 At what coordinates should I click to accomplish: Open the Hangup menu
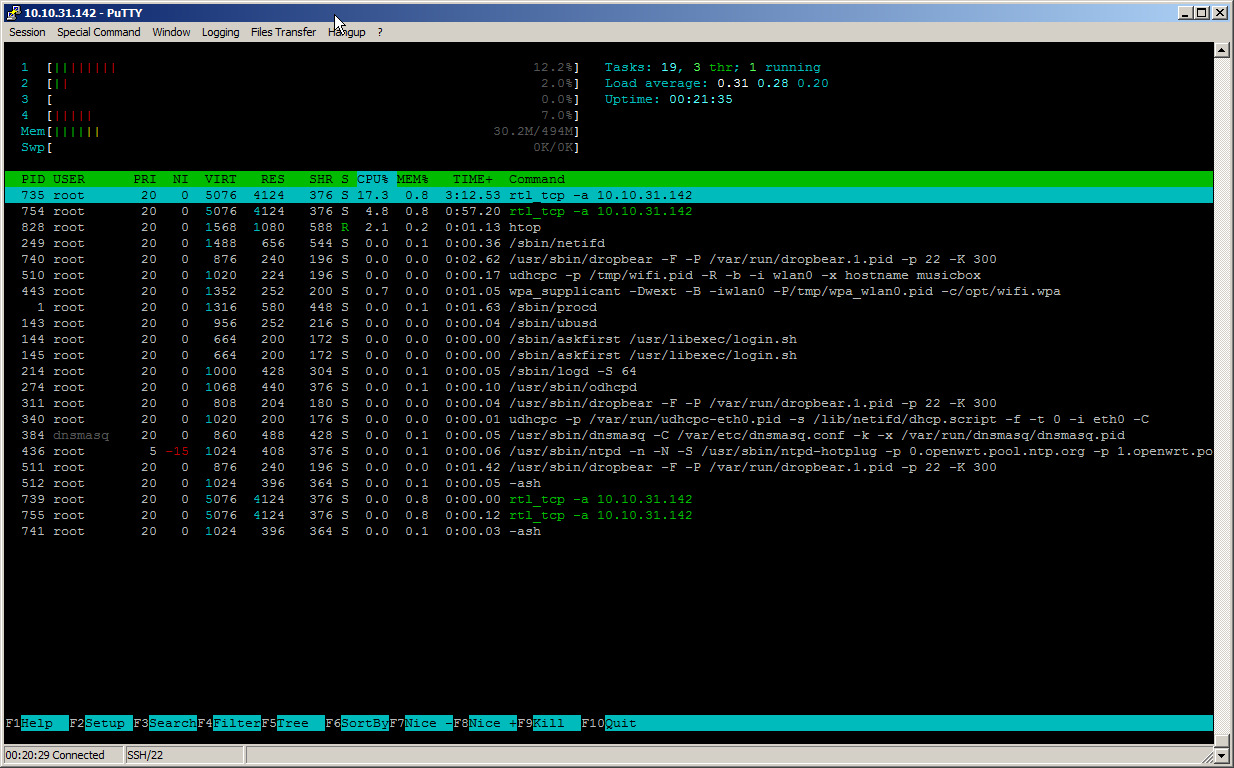[347, 32]
